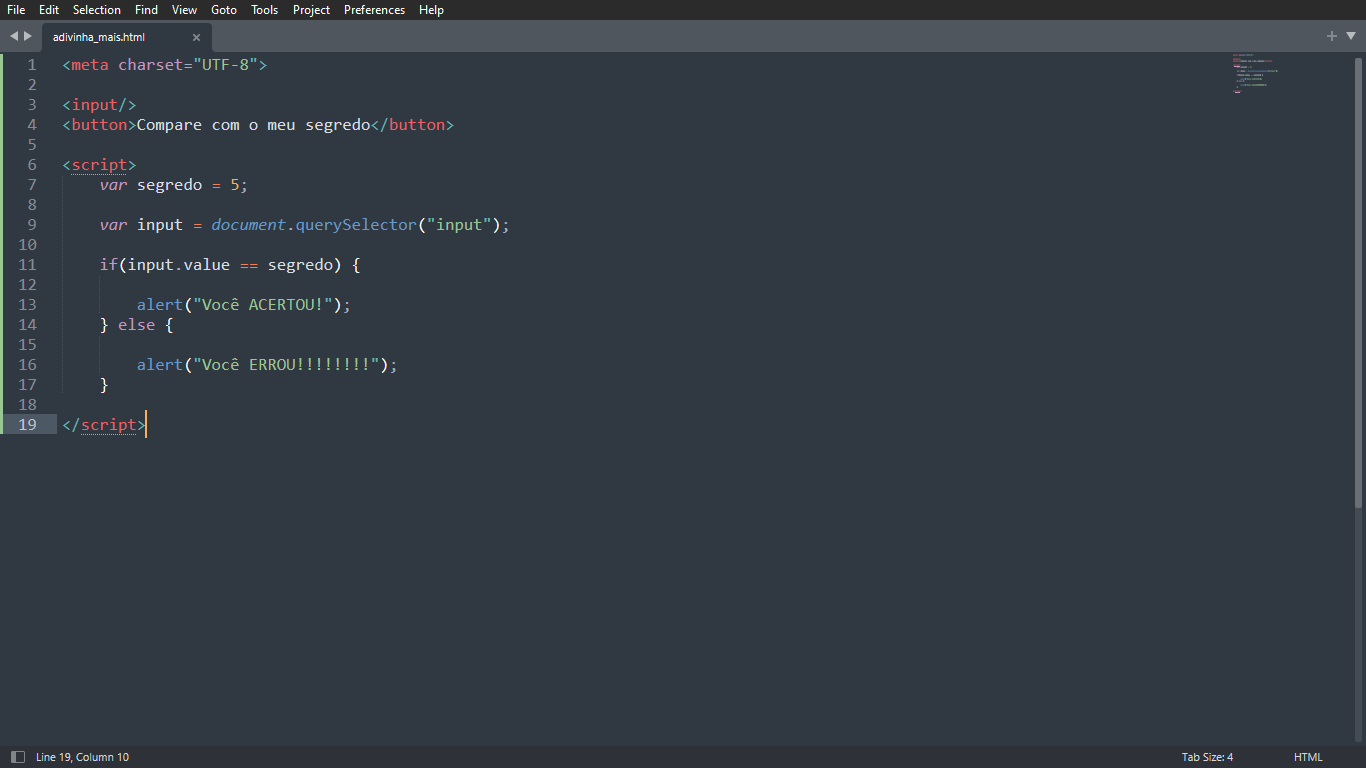
Task: Change HTML syntax in status bar
Action: point(1308,757)
